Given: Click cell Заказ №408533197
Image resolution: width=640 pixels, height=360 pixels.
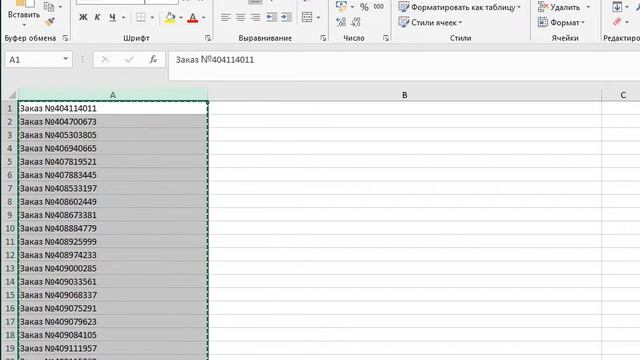Looking at the screenshot, I should pos(113,188).
